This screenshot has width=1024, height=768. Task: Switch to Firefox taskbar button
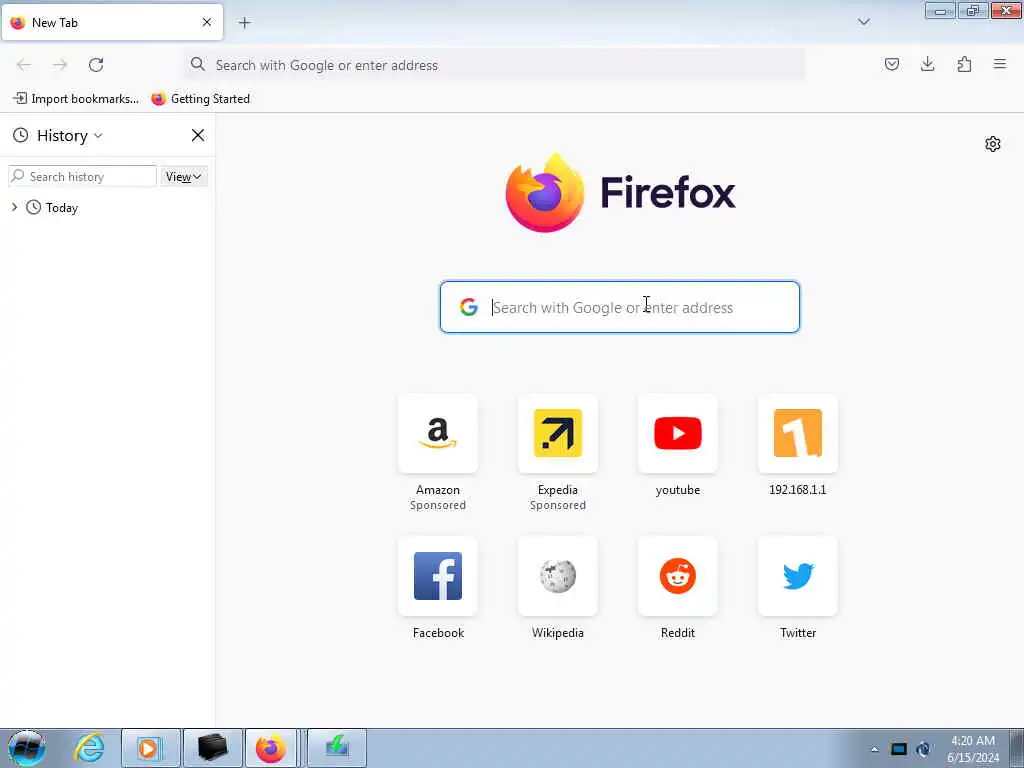coord(272,748)
